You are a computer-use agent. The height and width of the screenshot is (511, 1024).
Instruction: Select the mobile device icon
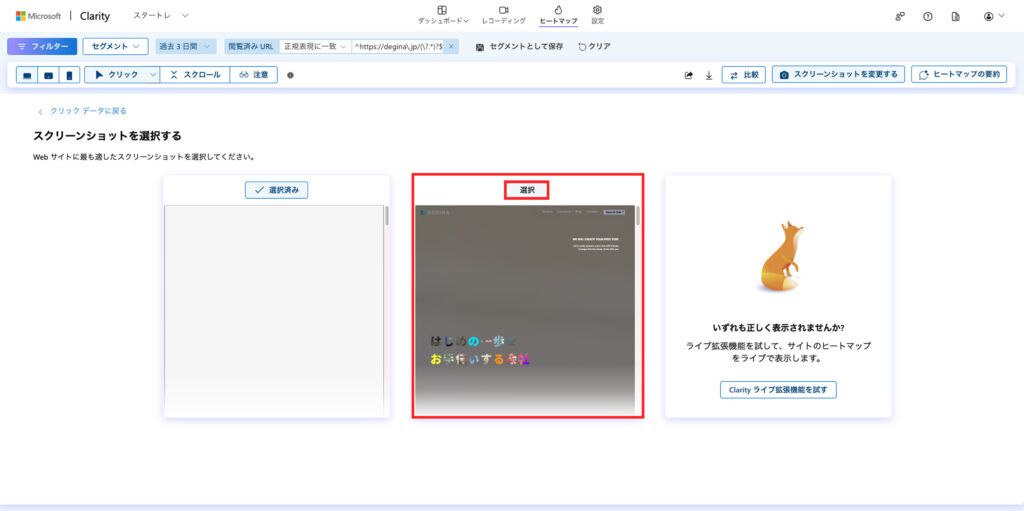pos(69,75)
